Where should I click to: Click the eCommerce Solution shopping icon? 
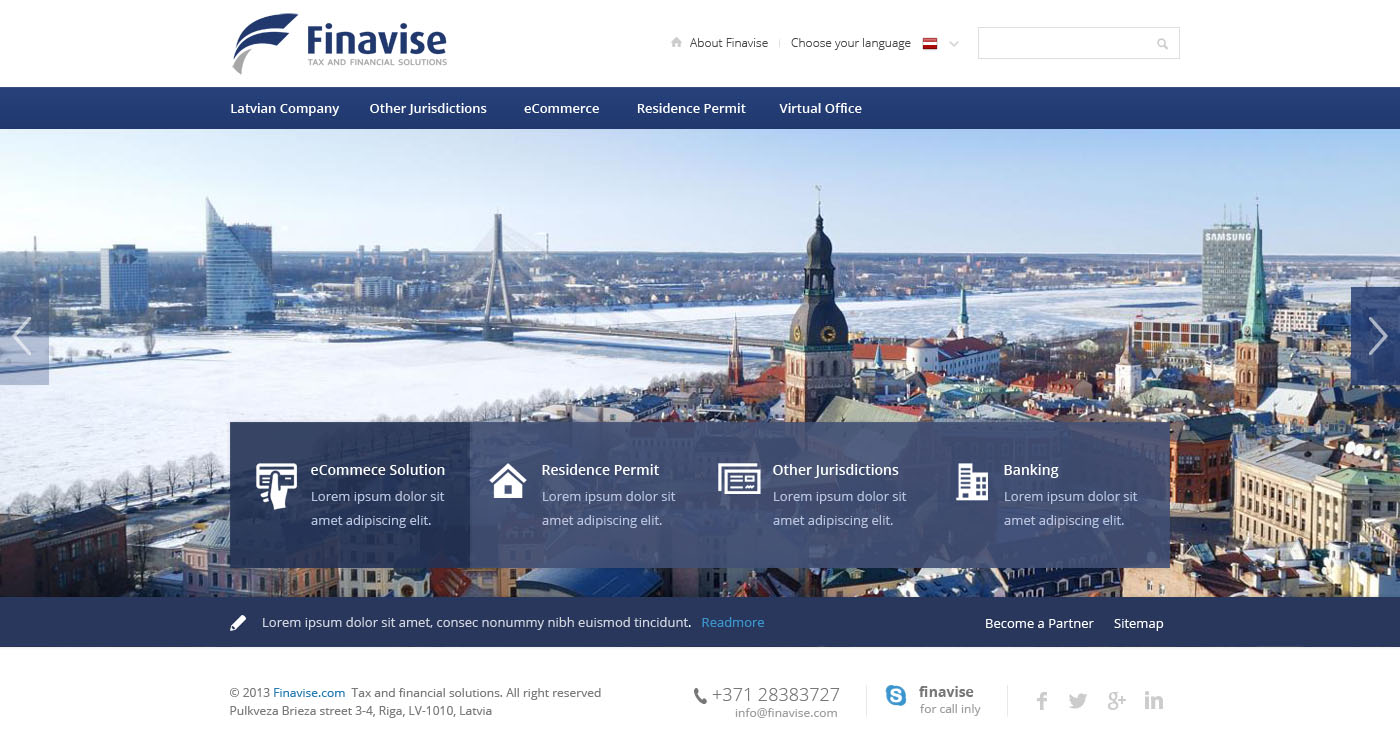click(x=278, y=481)
